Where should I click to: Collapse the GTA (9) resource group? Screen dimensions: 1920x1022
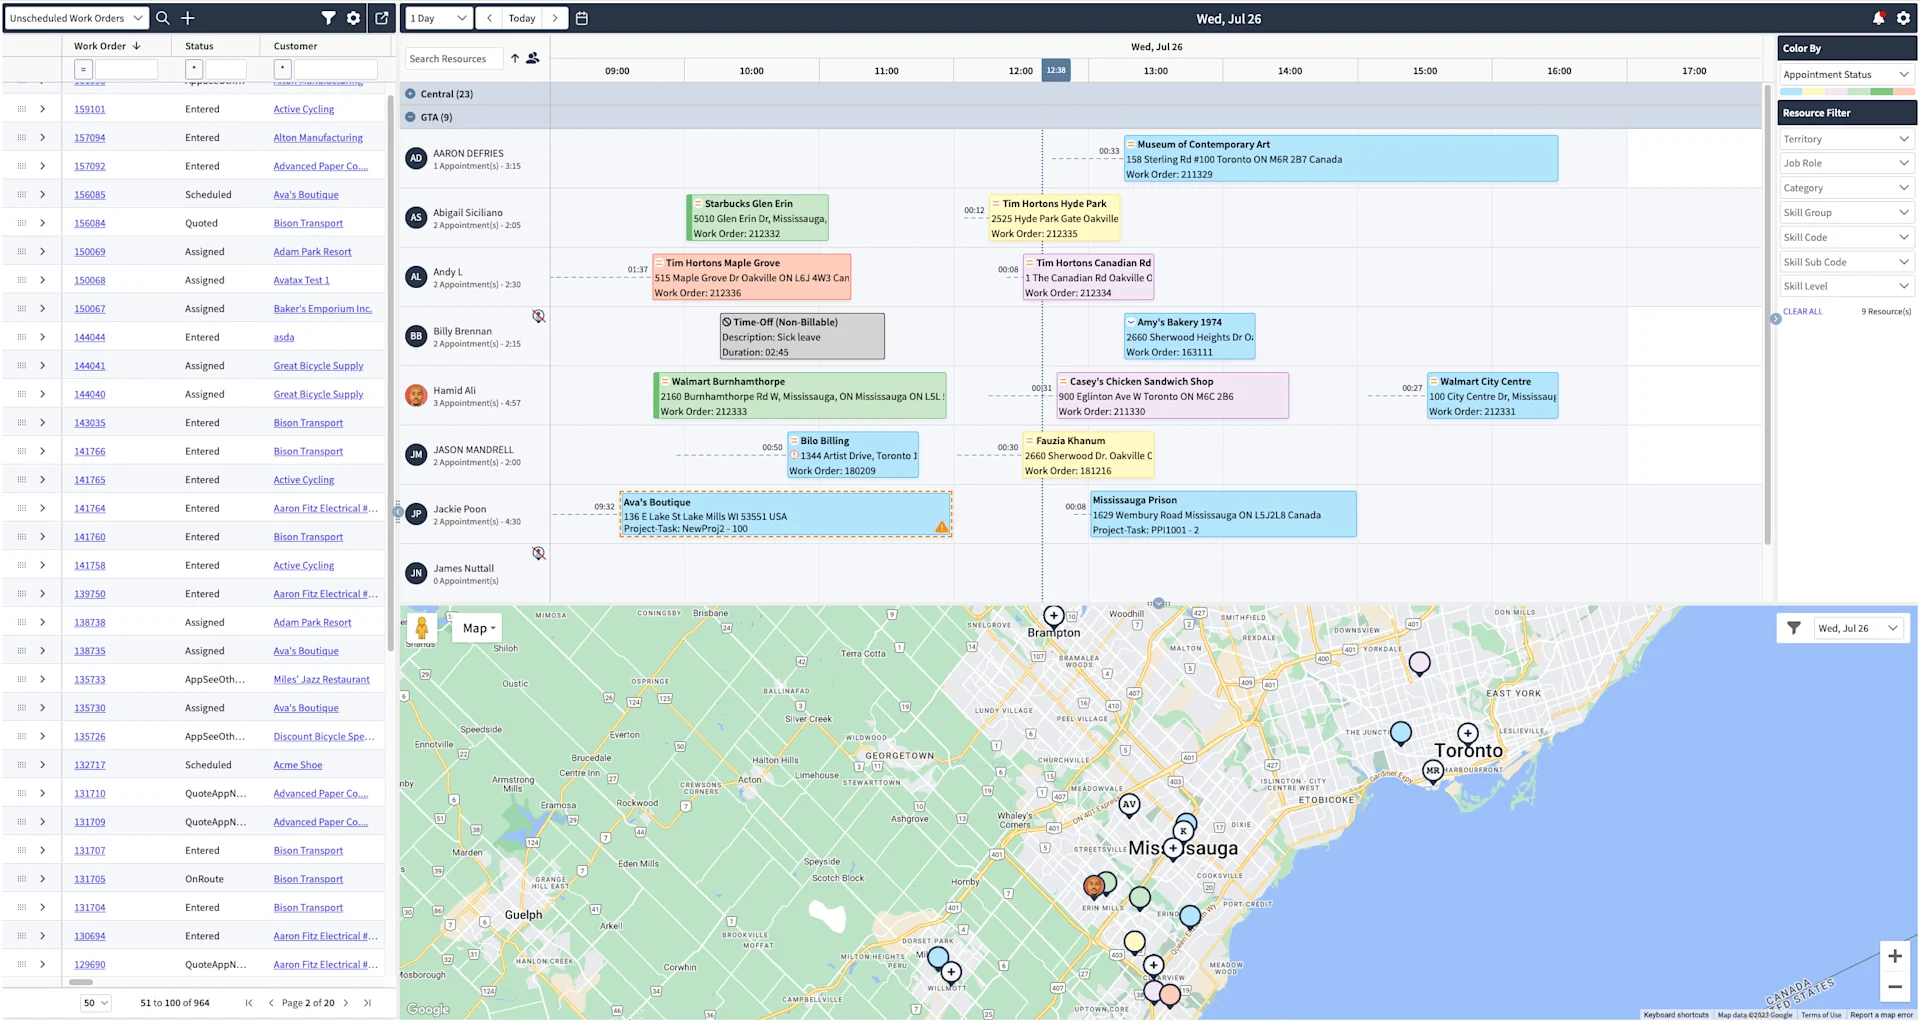point(410,117)
